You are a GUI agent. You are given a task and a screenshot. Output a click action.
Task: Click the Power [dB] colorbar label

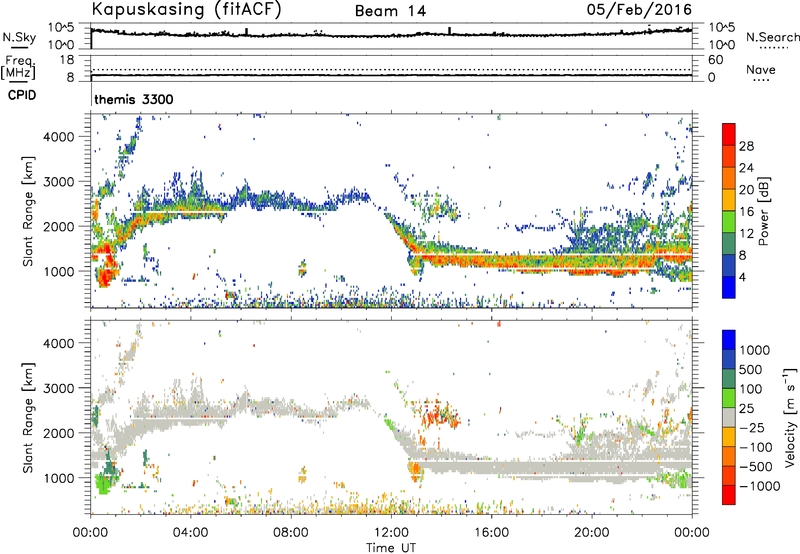[x=763, y=211]
